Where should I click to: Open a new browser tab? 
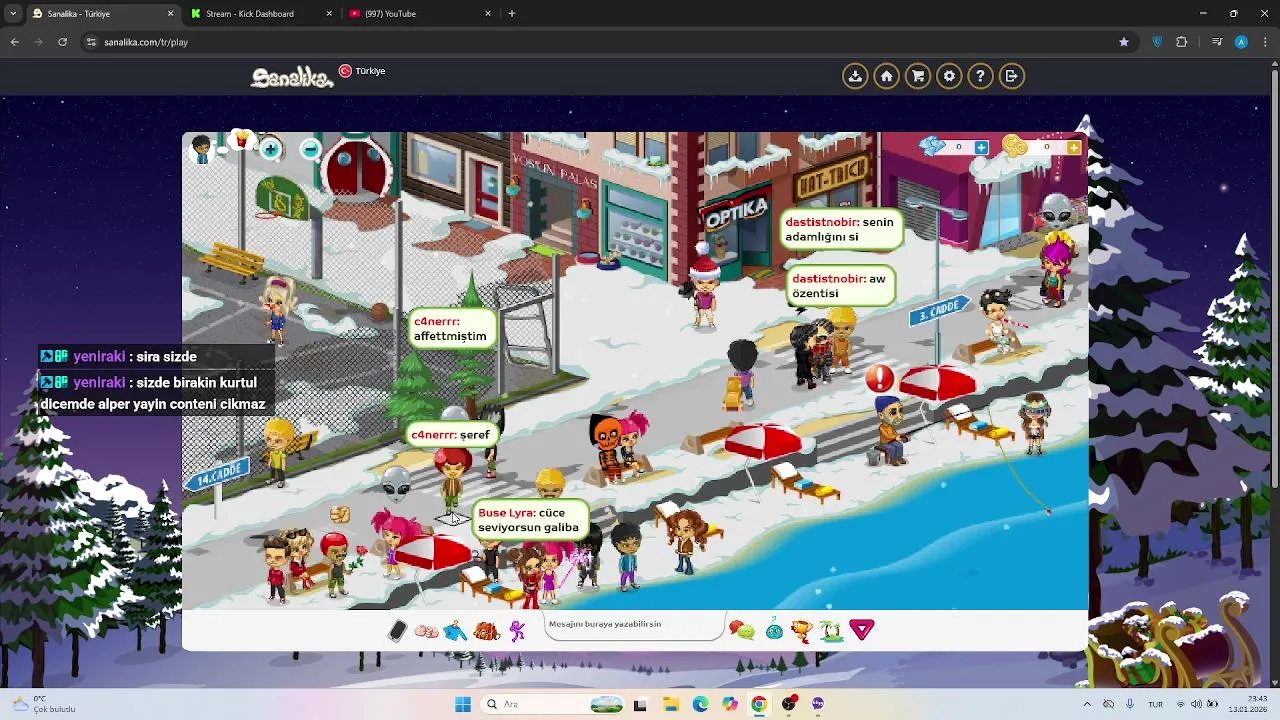(x=512, y=14)
